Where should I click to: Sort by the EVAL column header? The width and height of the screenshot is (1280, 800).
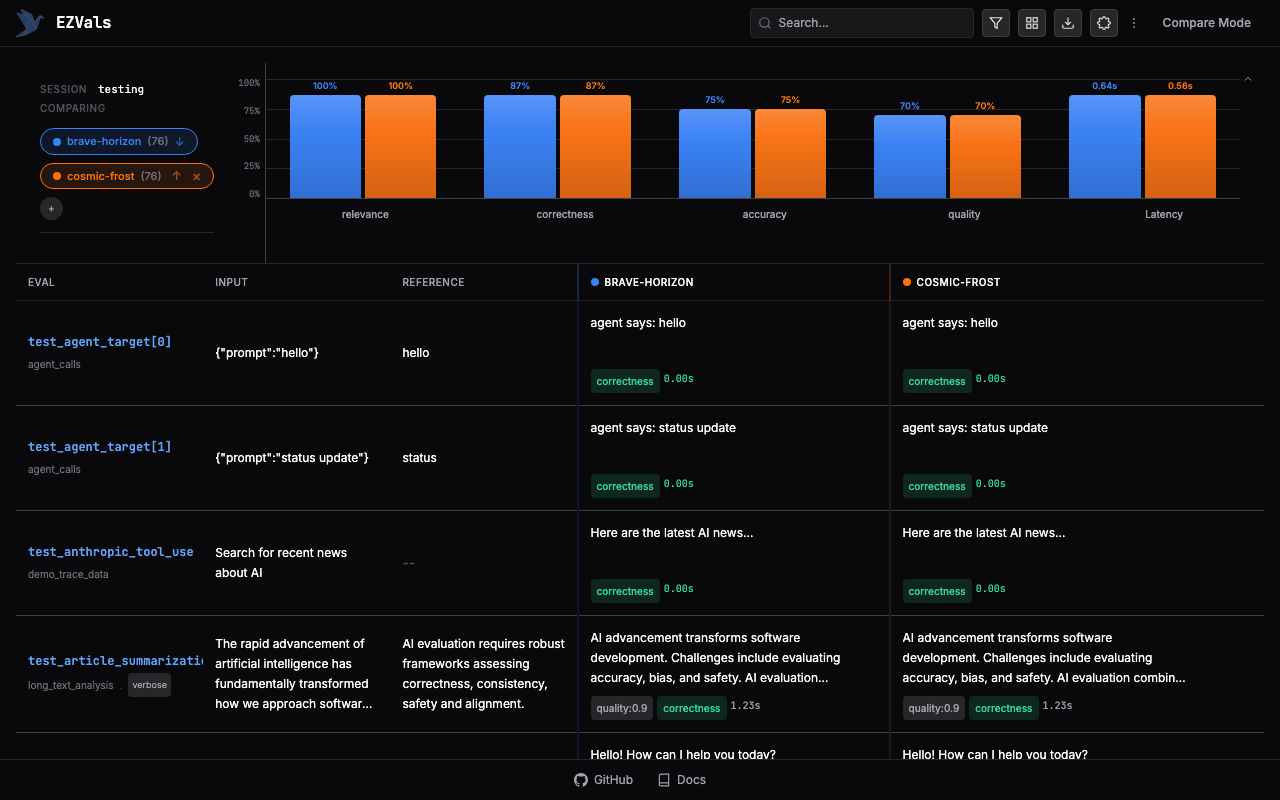tap(41, 282)
